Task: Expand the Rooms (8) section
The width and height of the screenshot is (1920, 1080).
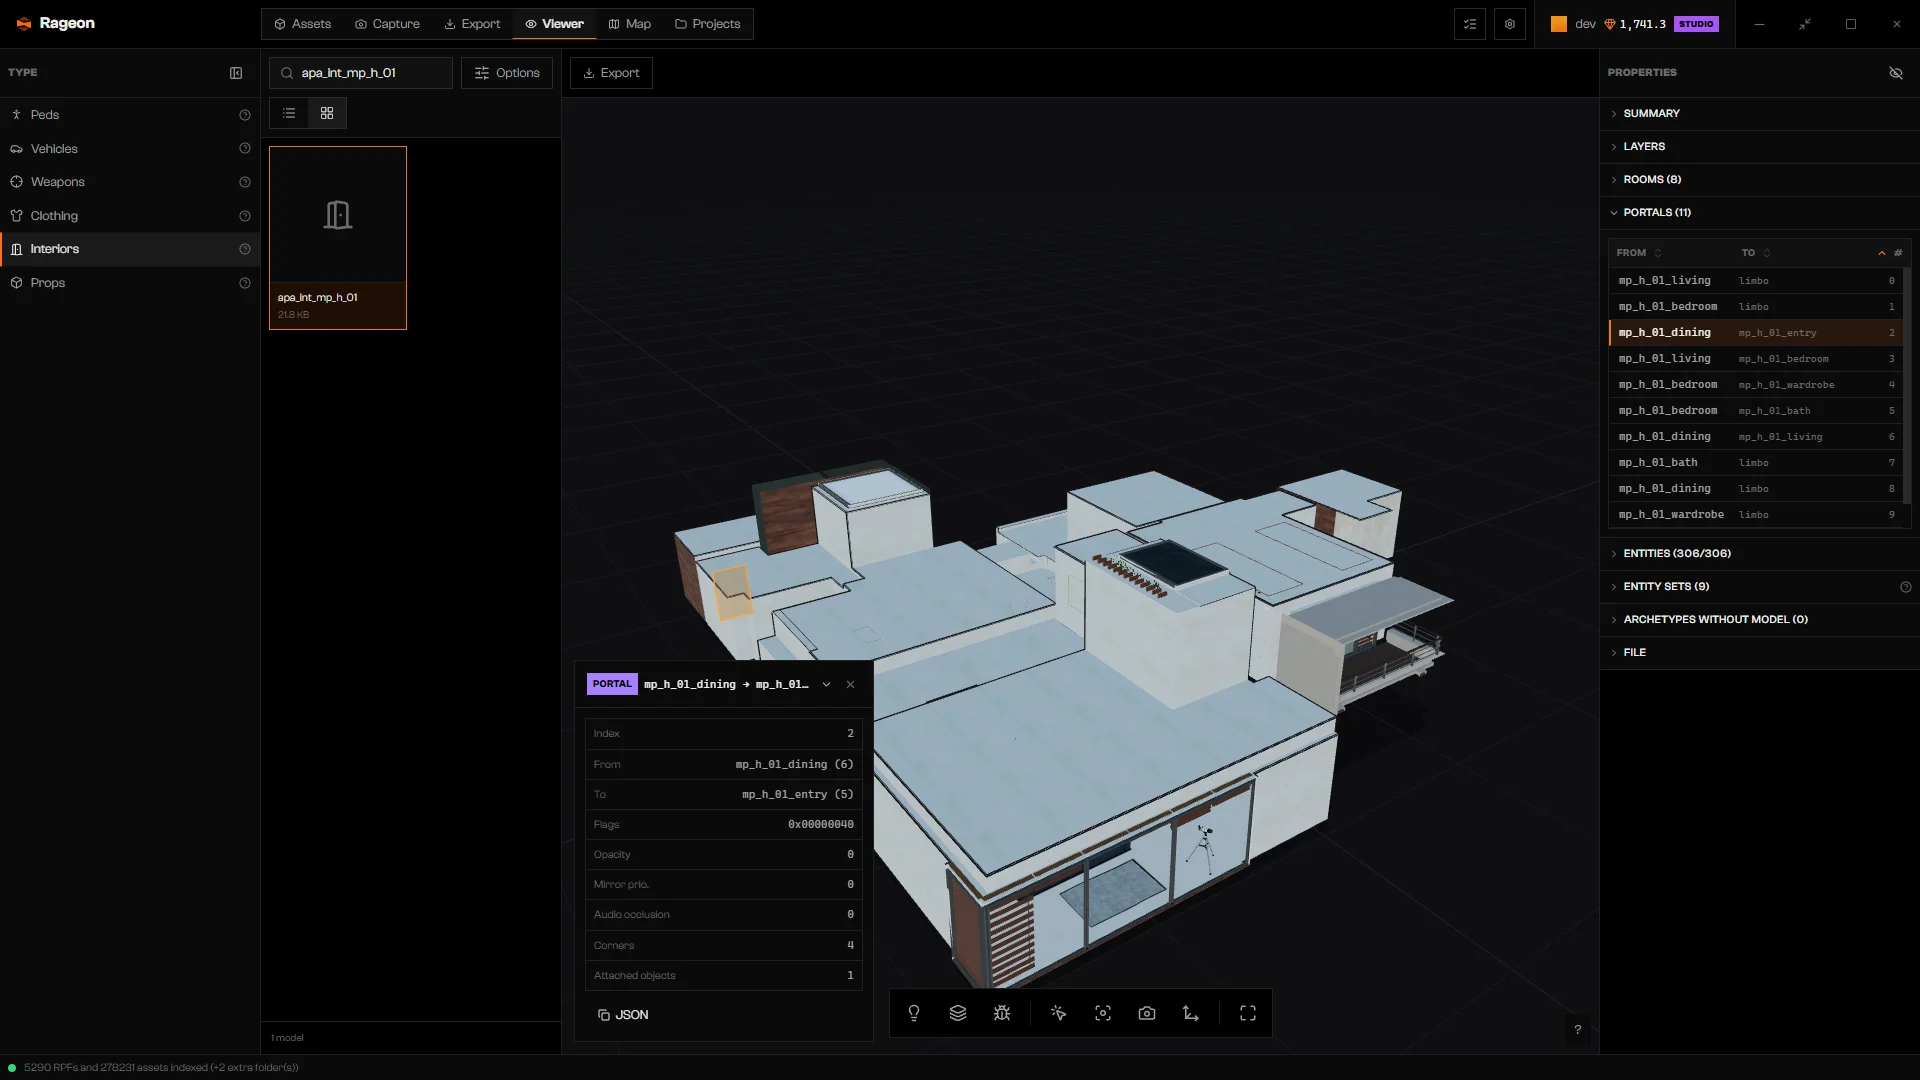Action: click(1760, 179)
